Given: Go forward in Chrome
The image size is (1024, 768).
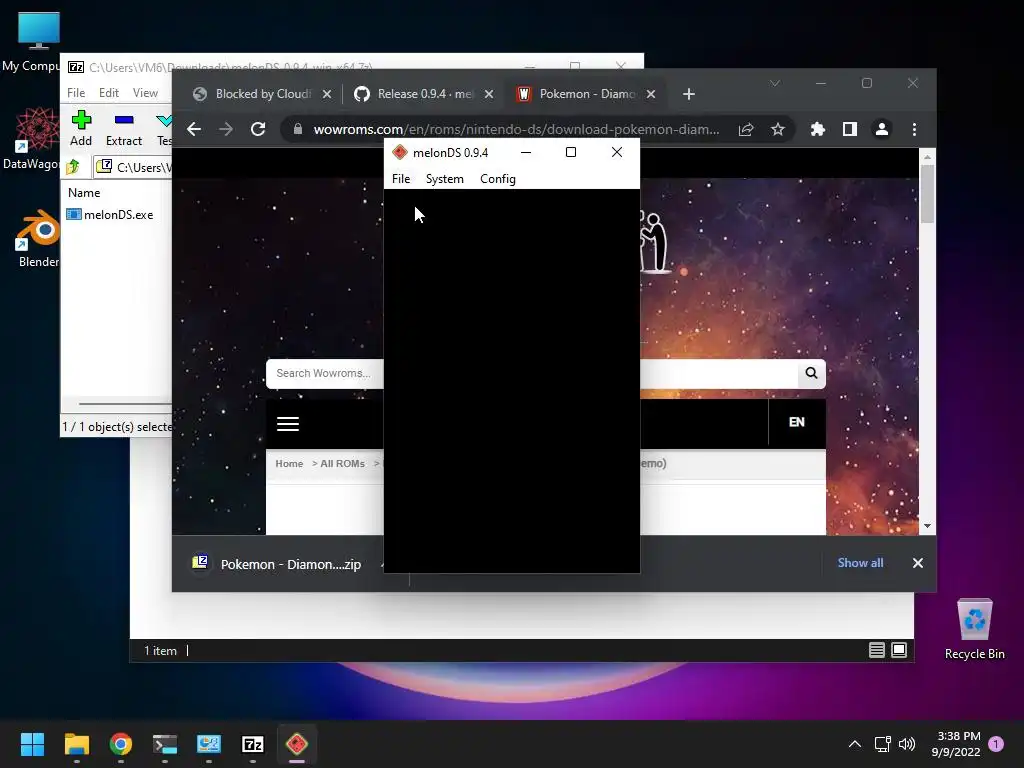Looking at the screenshot, I should coord(226,129).
